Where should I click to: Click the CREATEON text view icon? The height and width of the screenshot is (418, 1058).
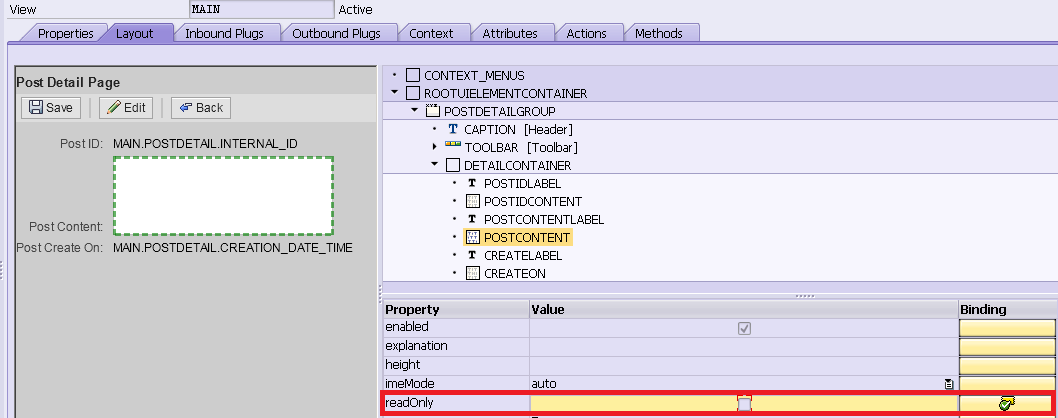coord(472,273)
